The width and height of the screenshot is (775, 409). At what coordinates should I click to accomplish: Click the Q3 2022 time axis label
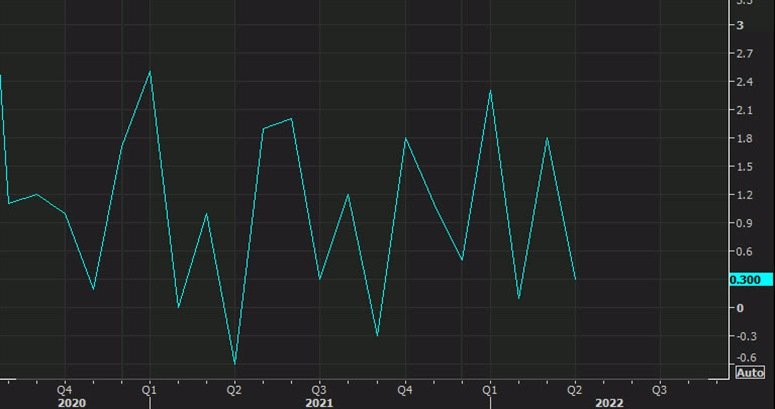click(659, 390)
